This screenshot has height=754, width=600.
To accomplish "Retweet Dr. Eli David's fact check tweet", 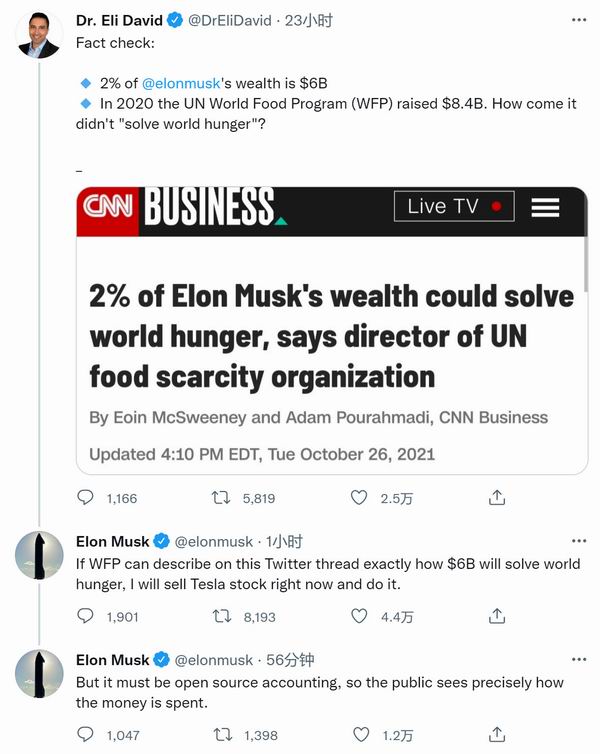I will point(223,497).
